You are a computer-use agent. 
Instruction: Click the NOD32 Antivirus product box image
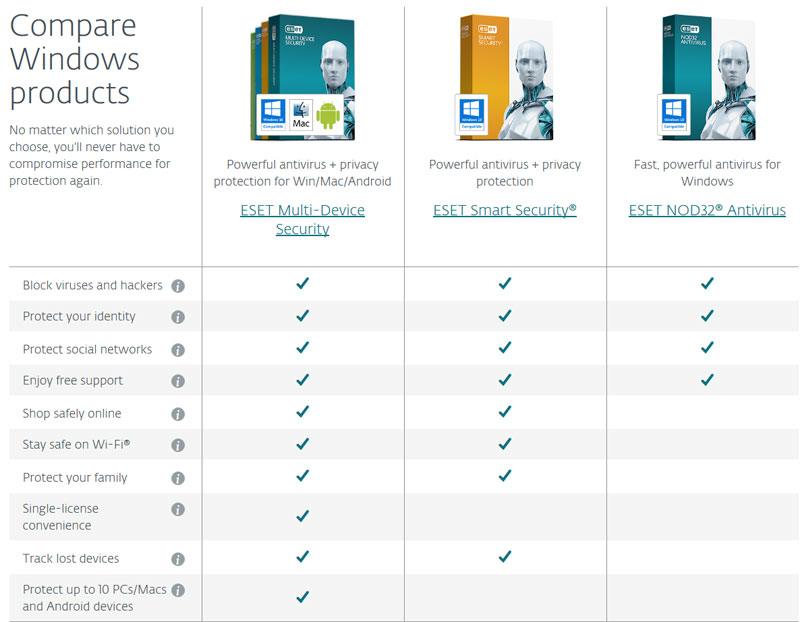(707, 78)
